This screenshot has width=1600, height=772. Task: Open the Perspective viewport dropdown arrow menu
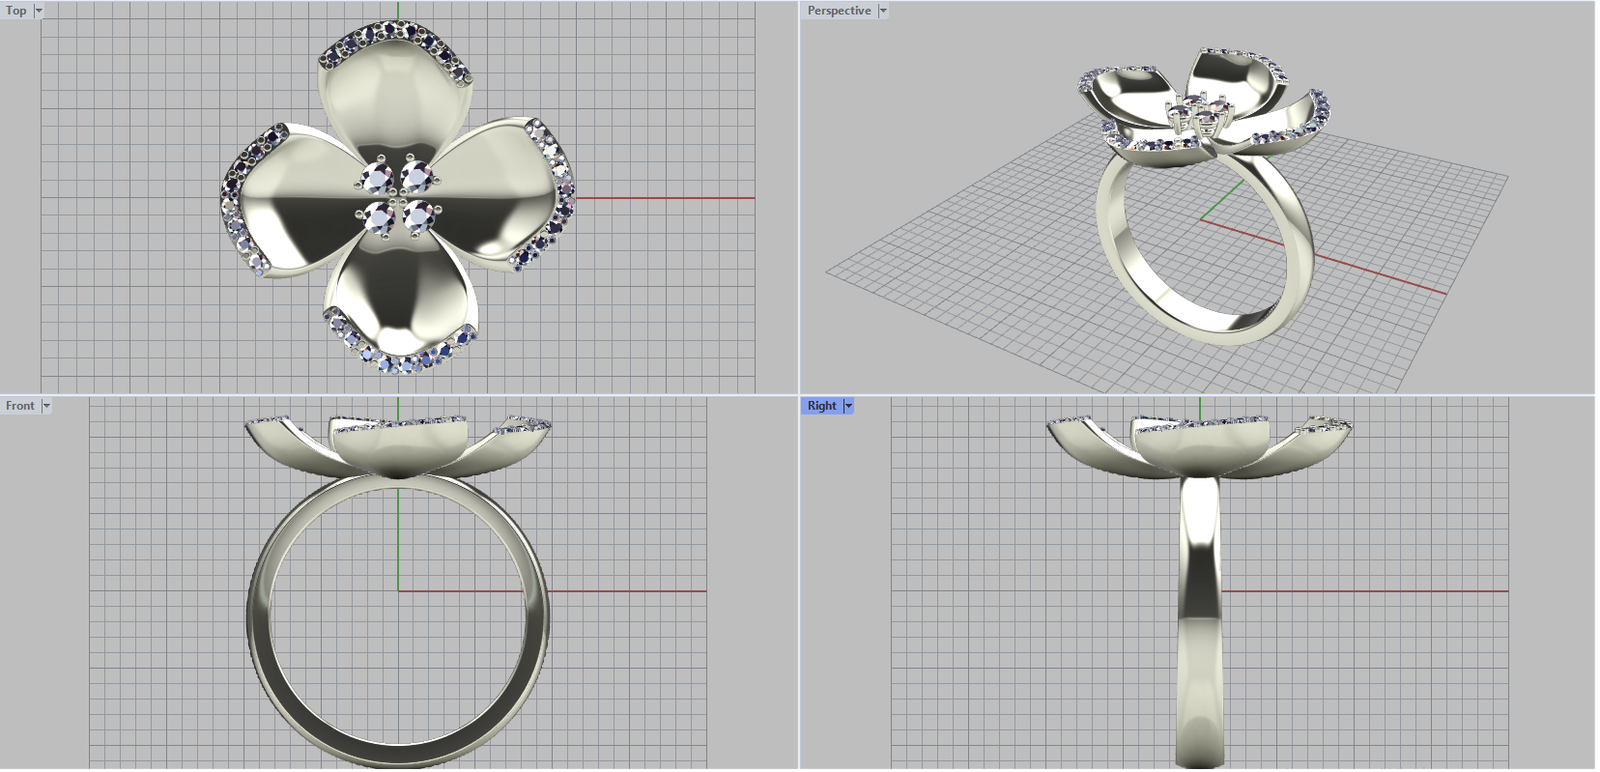(883, 11)
